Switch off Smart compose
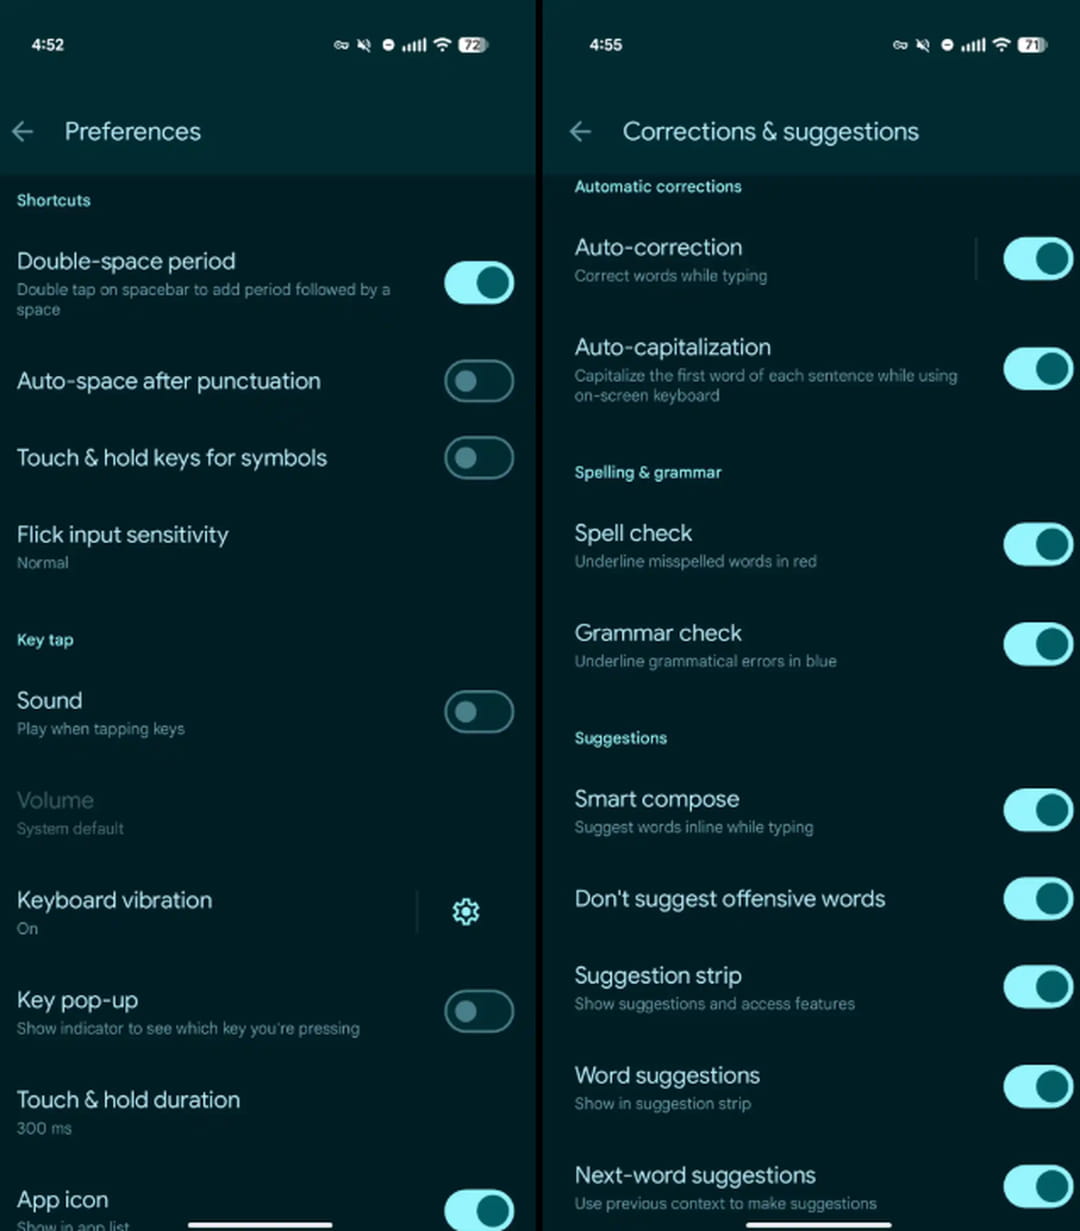Image resolution: width=1080 pixels, height=1231 pixels. [x=1037, y=811]
